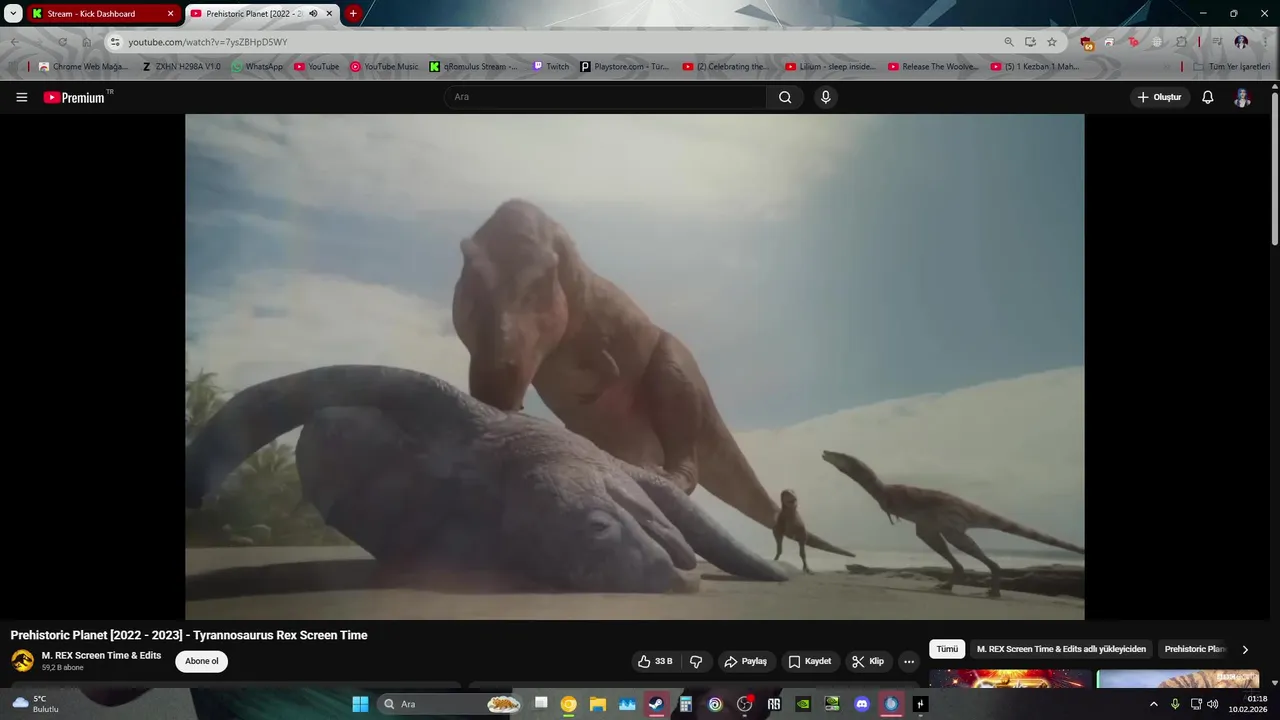The width and height of the screenshot is (1280, 720).
Task: Open Chrome profile avatar
Action: pyautogui.click(x=1241, y=42)
